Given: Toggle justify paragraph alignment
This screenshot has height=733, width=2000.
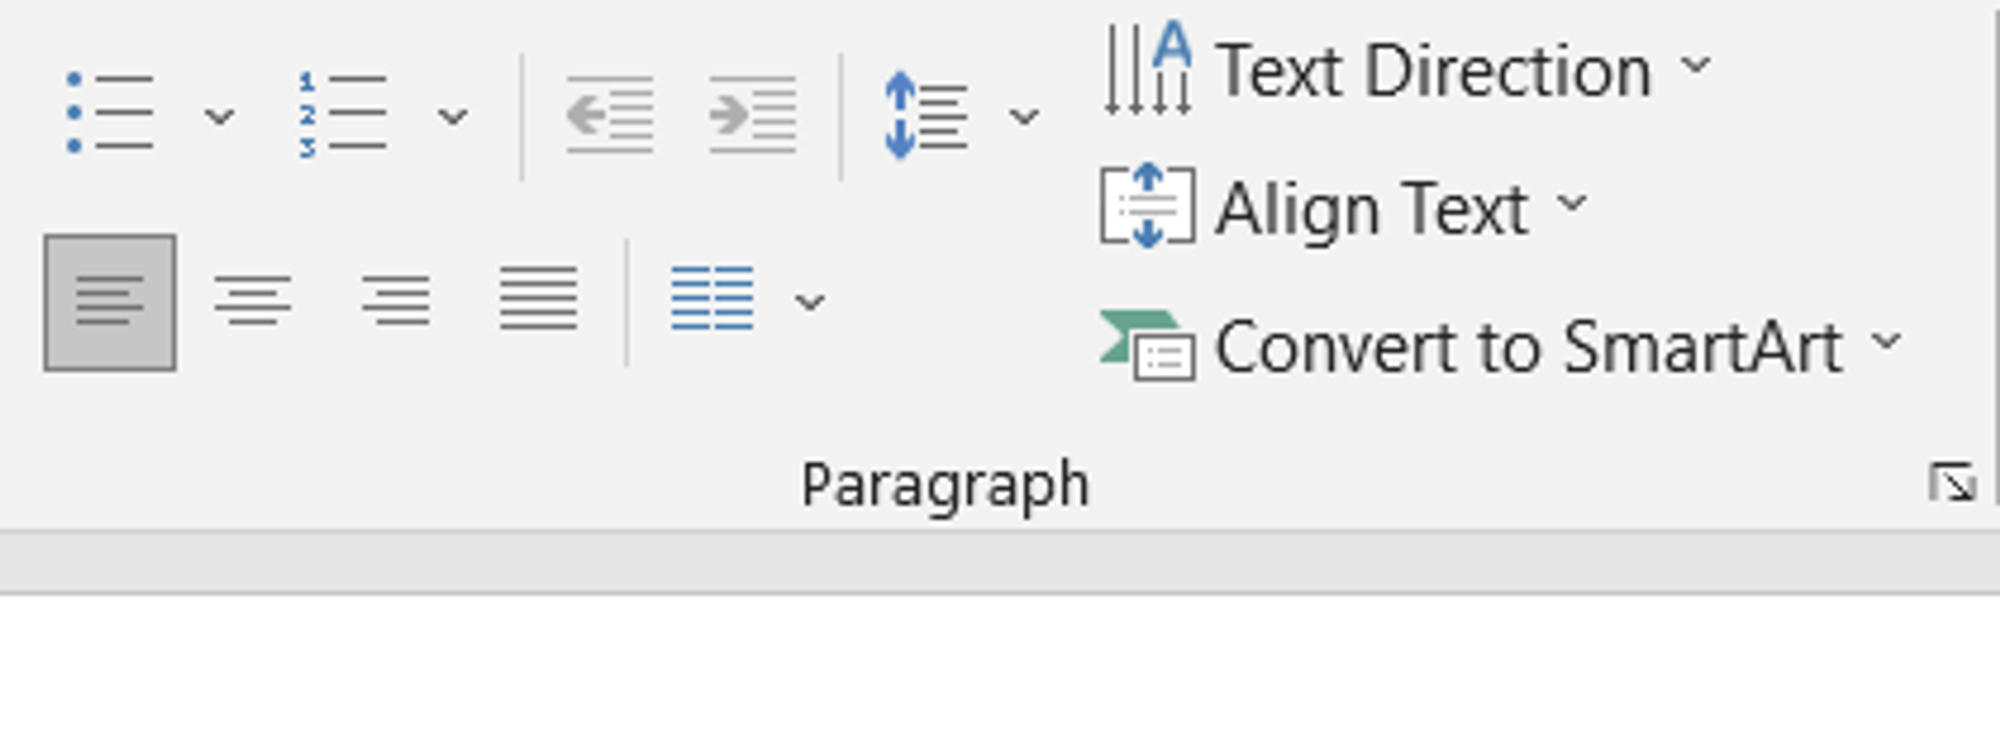Looking at the screenshot, I should [538, 298].
